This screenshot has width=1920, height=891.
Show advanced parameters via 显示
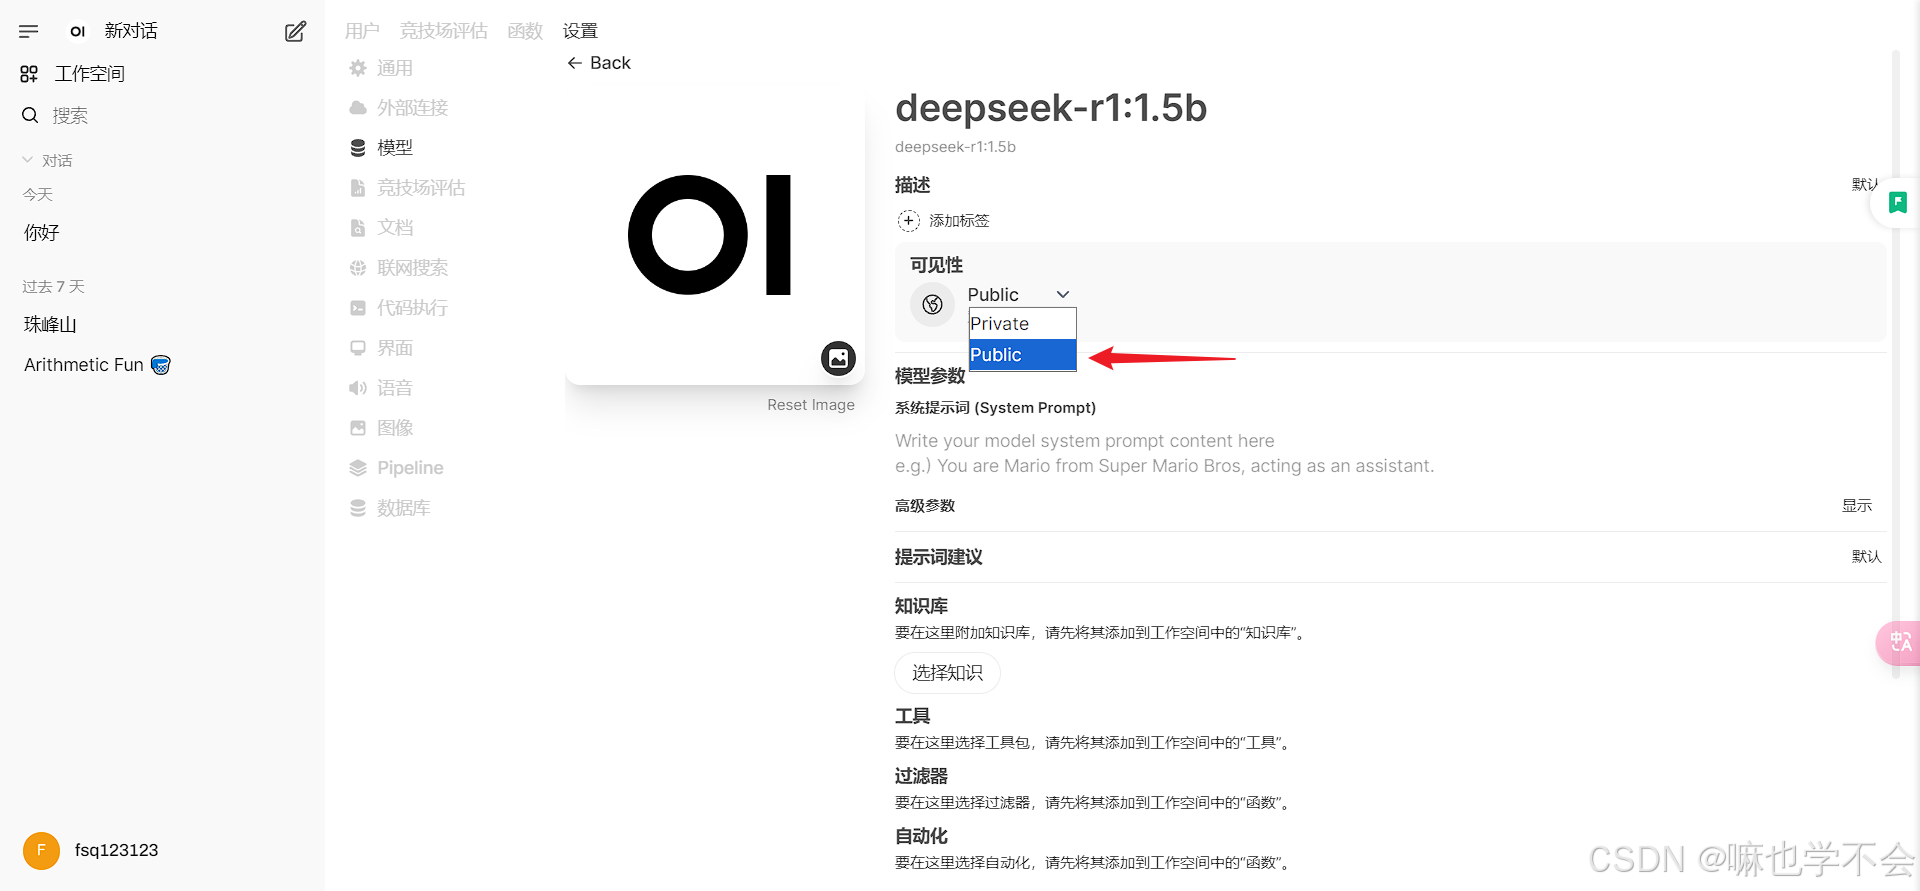pyautogui.click(x=1857, y=506)
